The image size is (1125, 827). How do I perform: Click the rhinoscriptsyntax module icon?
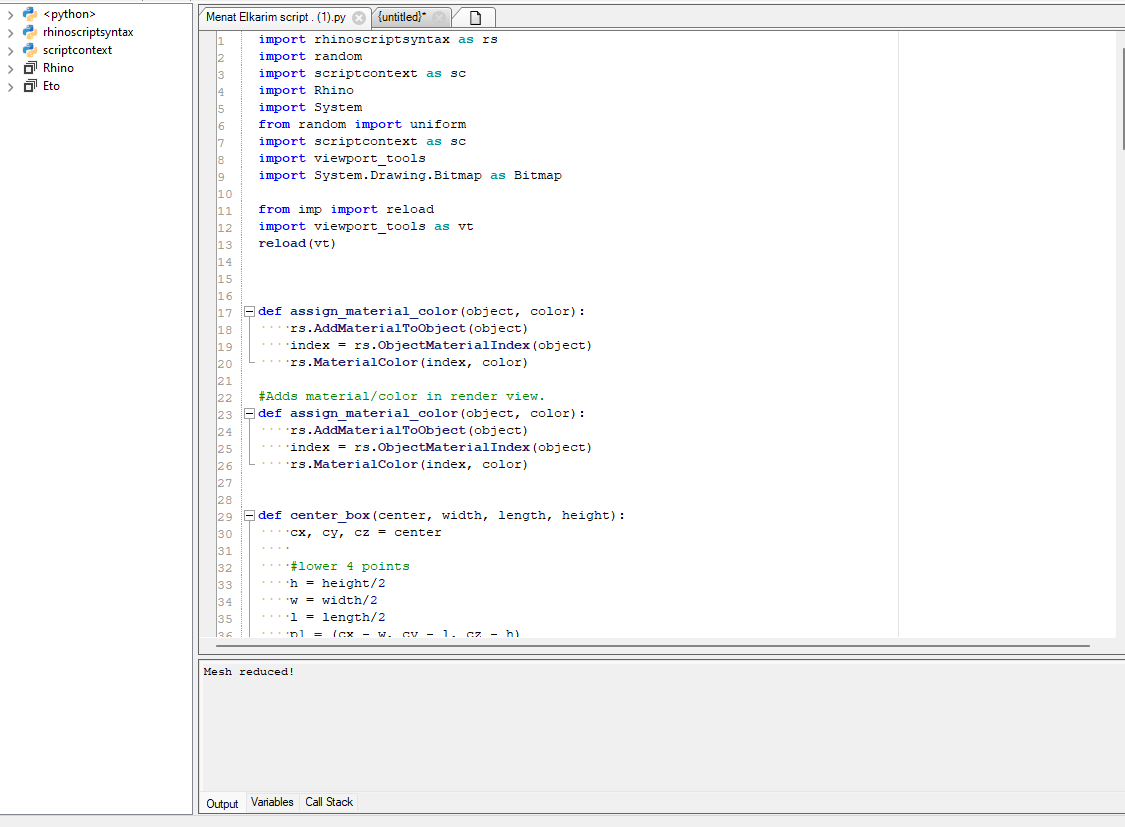click(28, 32)
